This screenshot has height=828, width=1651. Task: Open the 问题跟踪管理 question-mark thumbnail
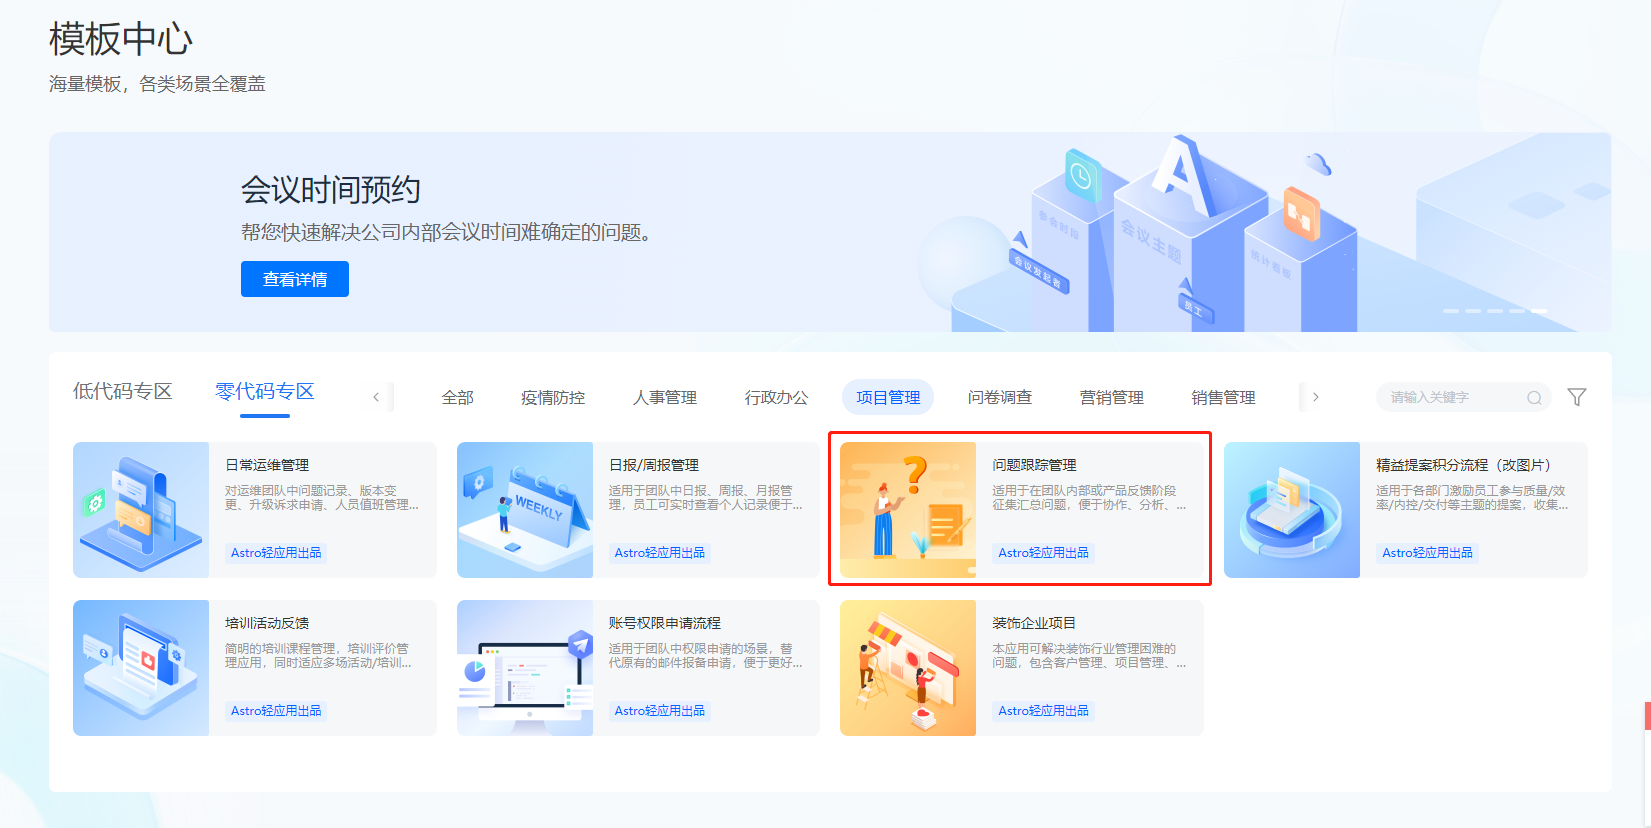908,510
